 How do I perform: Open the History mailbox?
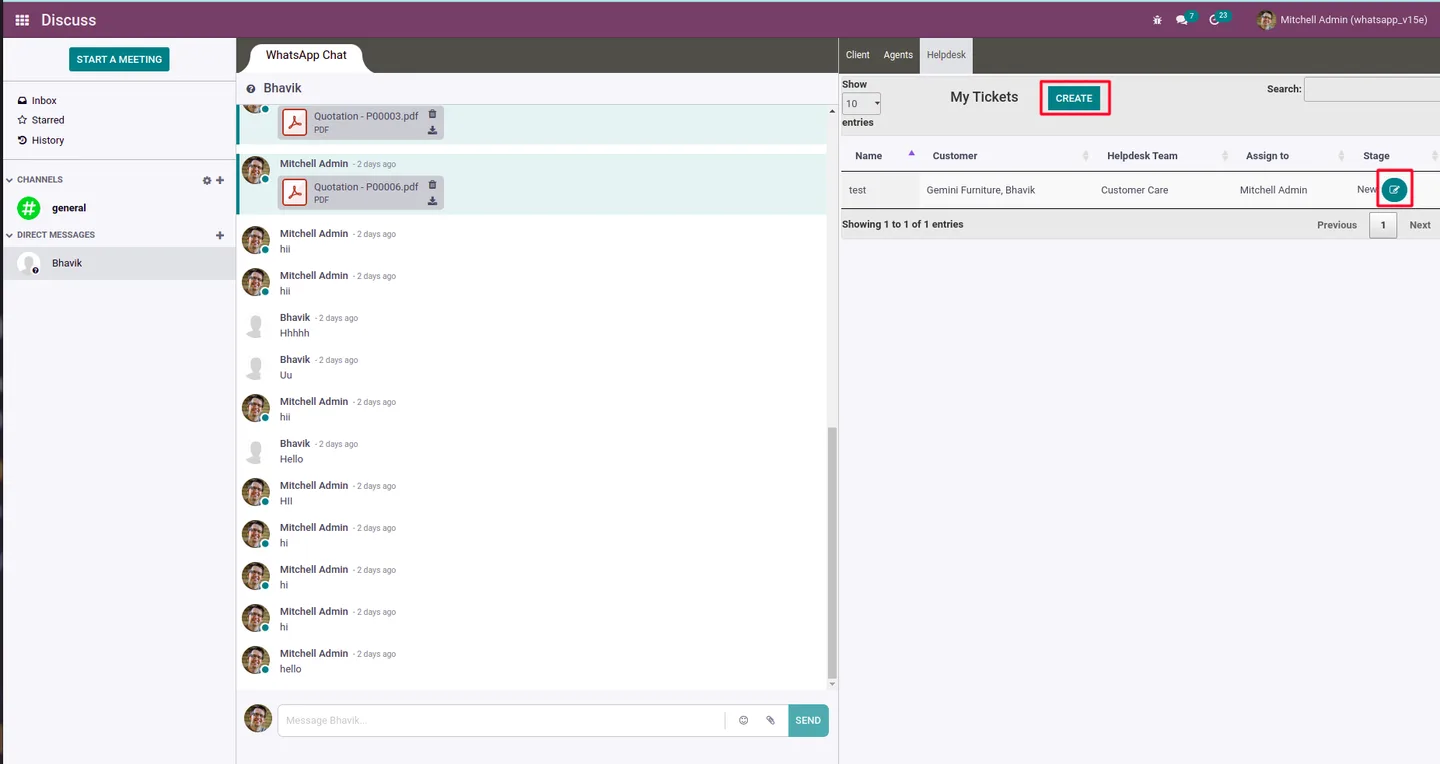click(x=47, y=140)
